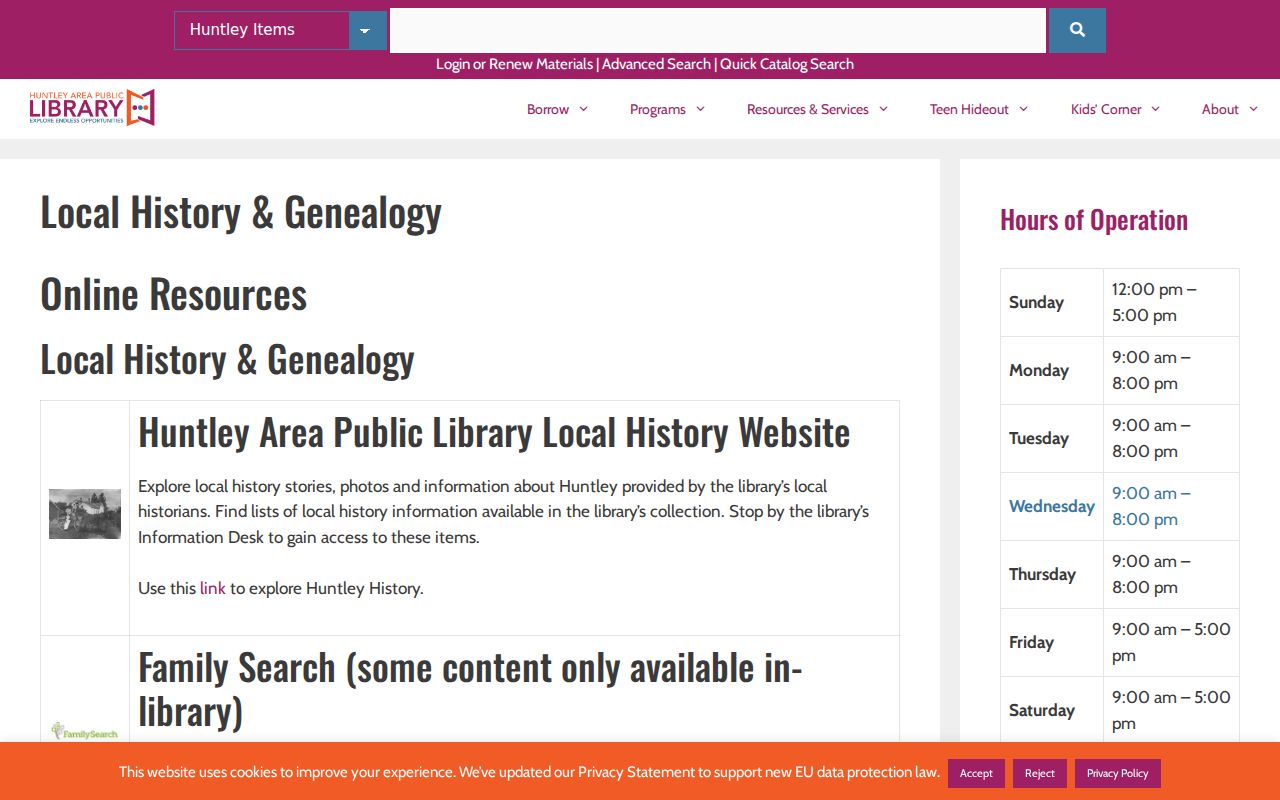
Task: Click the chevron next to Borrow
Action: click(x=584, y=109)
